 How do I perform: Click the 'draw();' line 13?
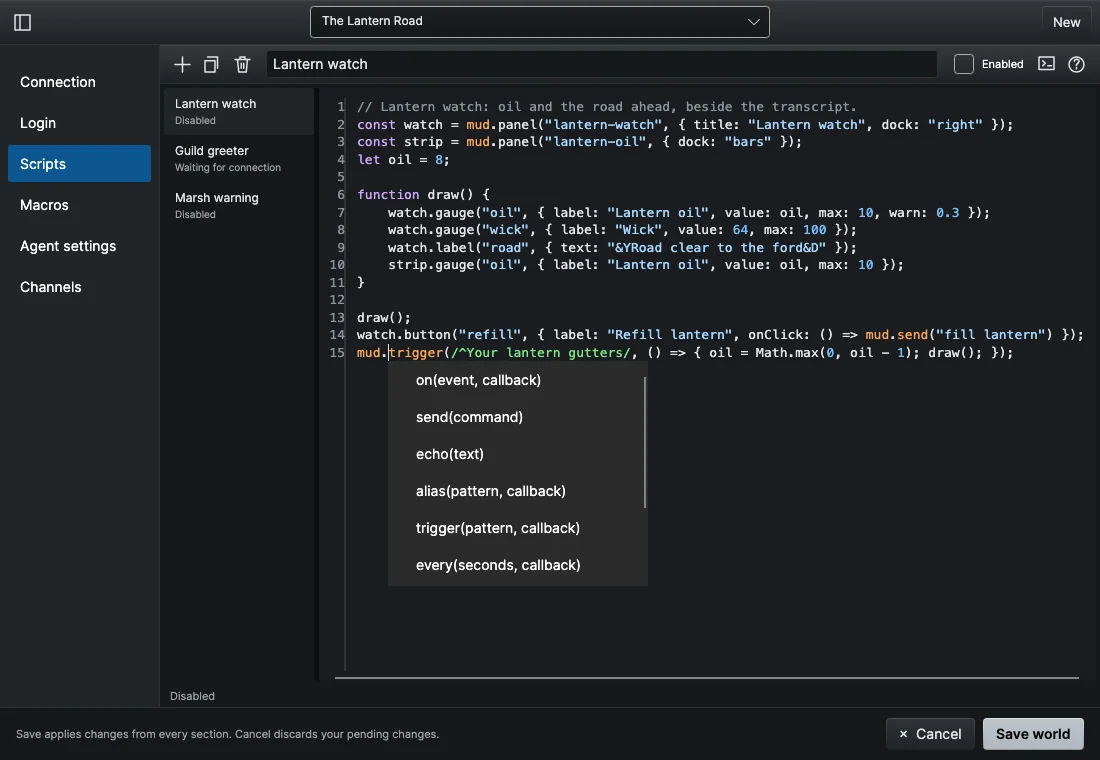click(383, 317)
